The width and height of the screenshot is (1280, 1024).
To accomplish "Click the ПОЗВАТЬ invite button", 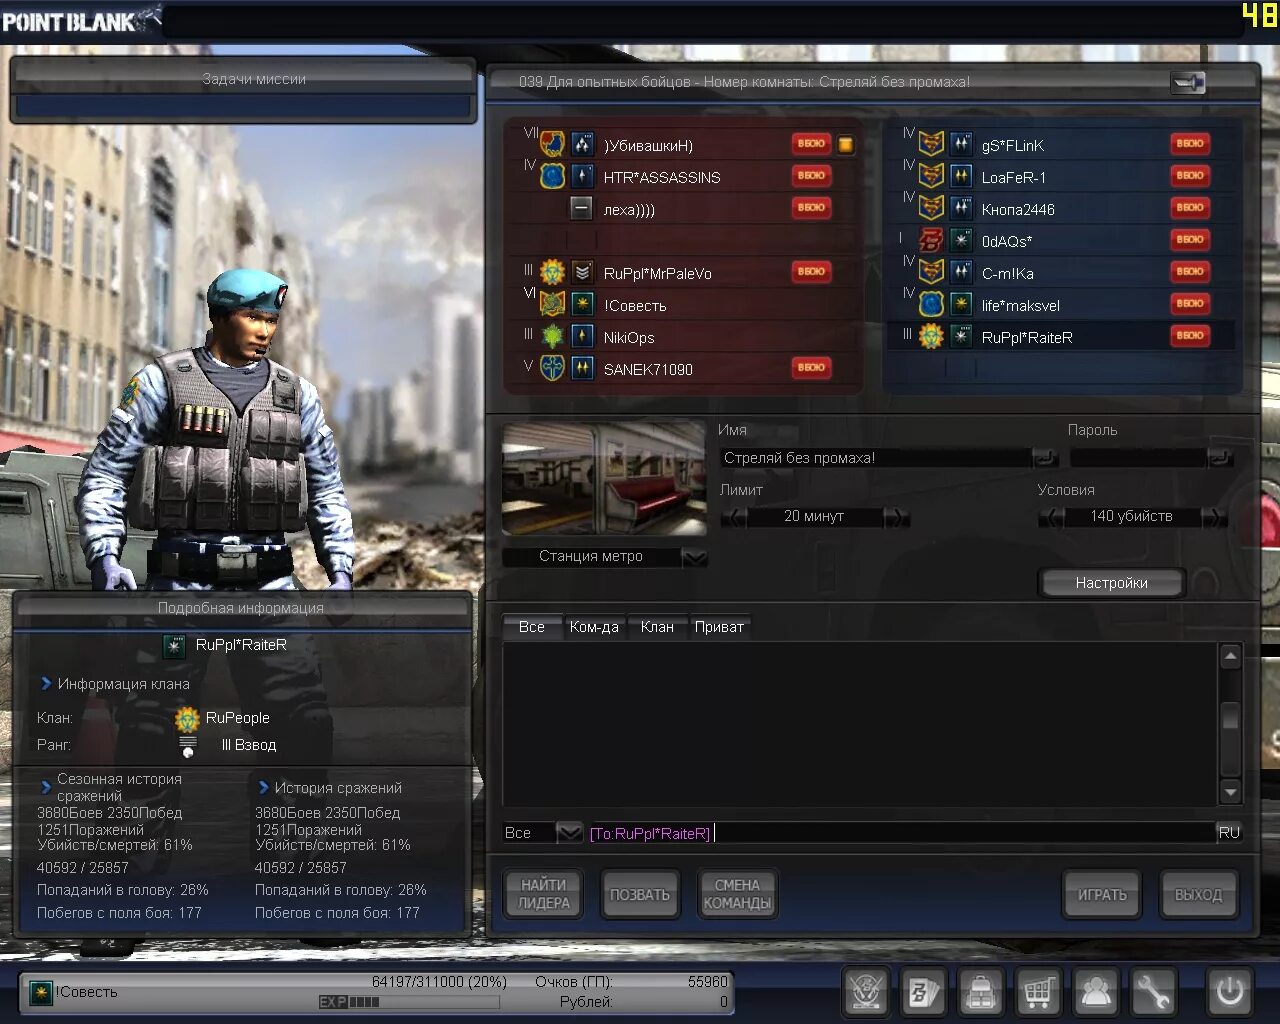I will (640, 894).
